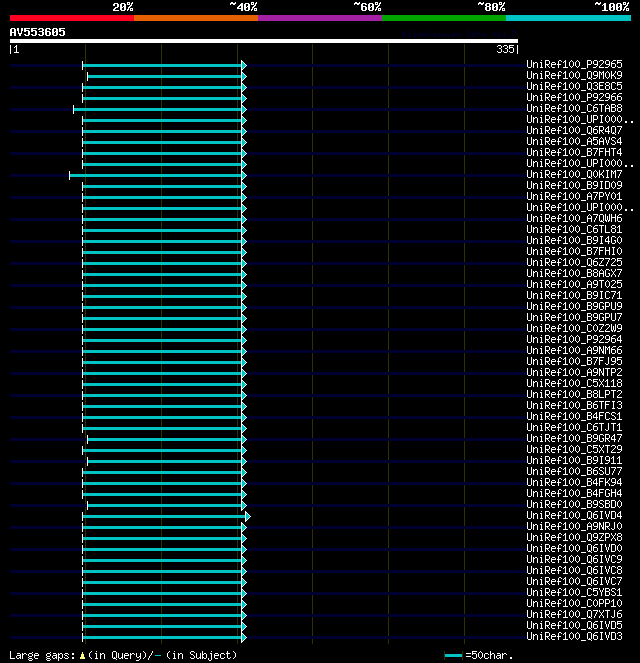
Task: Select the UniRef100_Q6IVC7 label
Action: tap(574, 581)
